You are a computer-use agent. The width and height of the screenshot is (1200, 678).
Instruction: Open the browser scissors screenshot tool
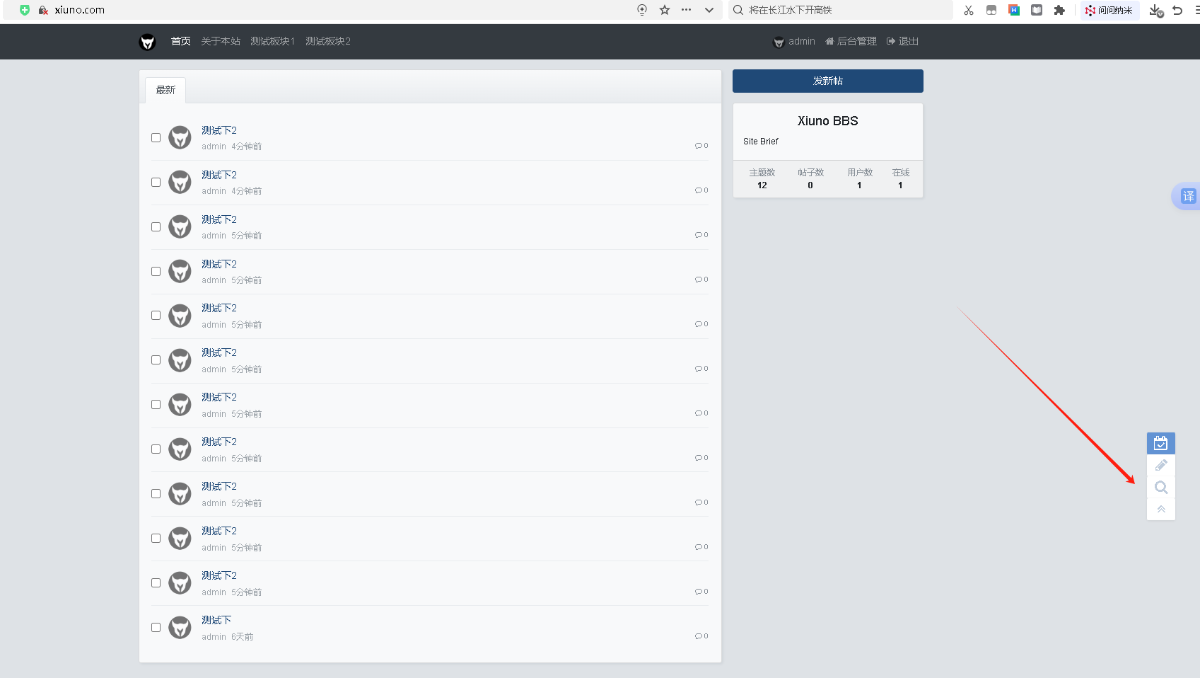(x=968, y=10)
